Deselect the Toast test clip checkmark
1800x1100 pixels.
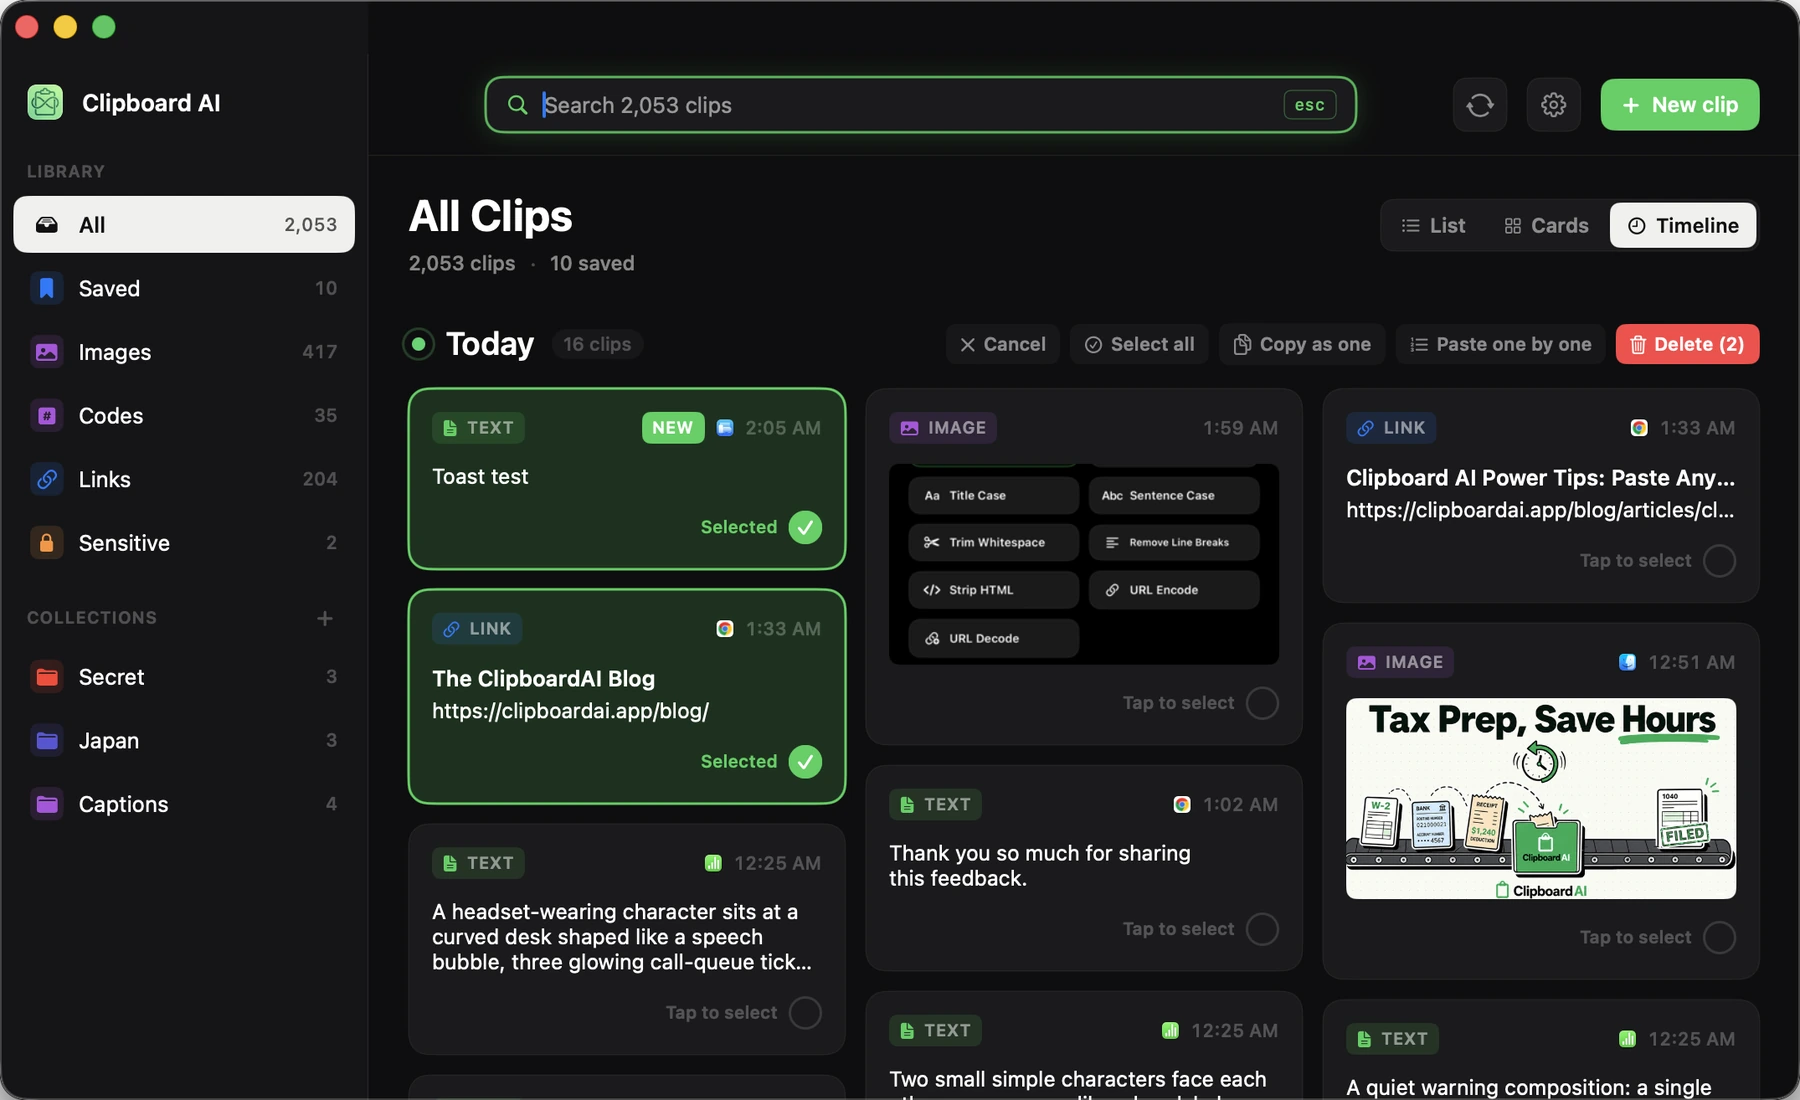[805, 527]
